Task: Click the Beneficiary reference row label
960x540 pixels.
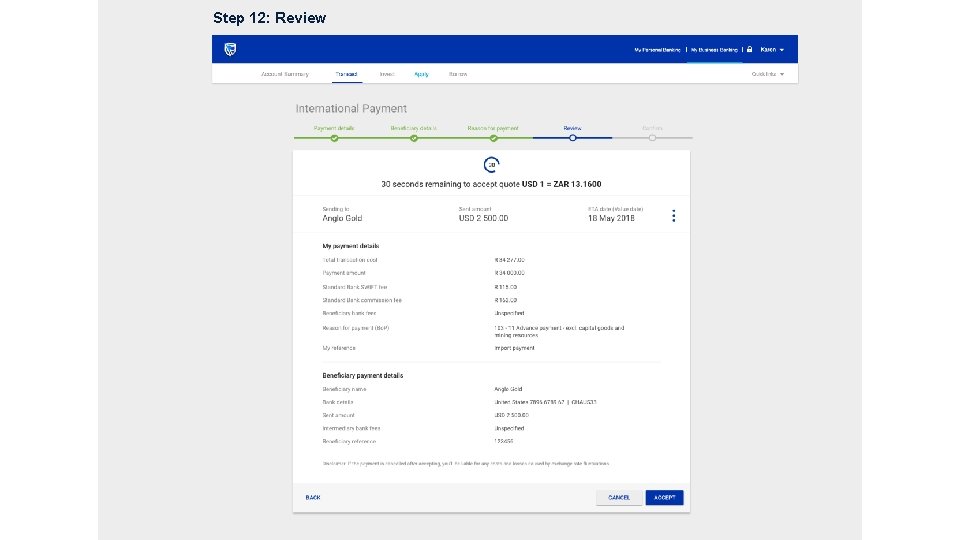Action: [349, 441]
